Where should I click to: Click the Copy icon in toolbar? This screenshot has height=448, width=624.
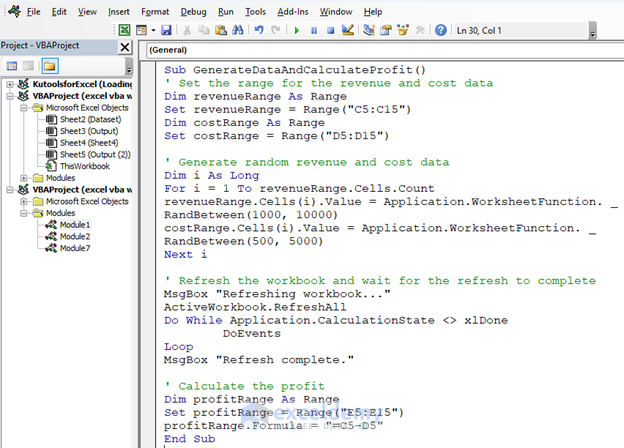click(204, 30)
